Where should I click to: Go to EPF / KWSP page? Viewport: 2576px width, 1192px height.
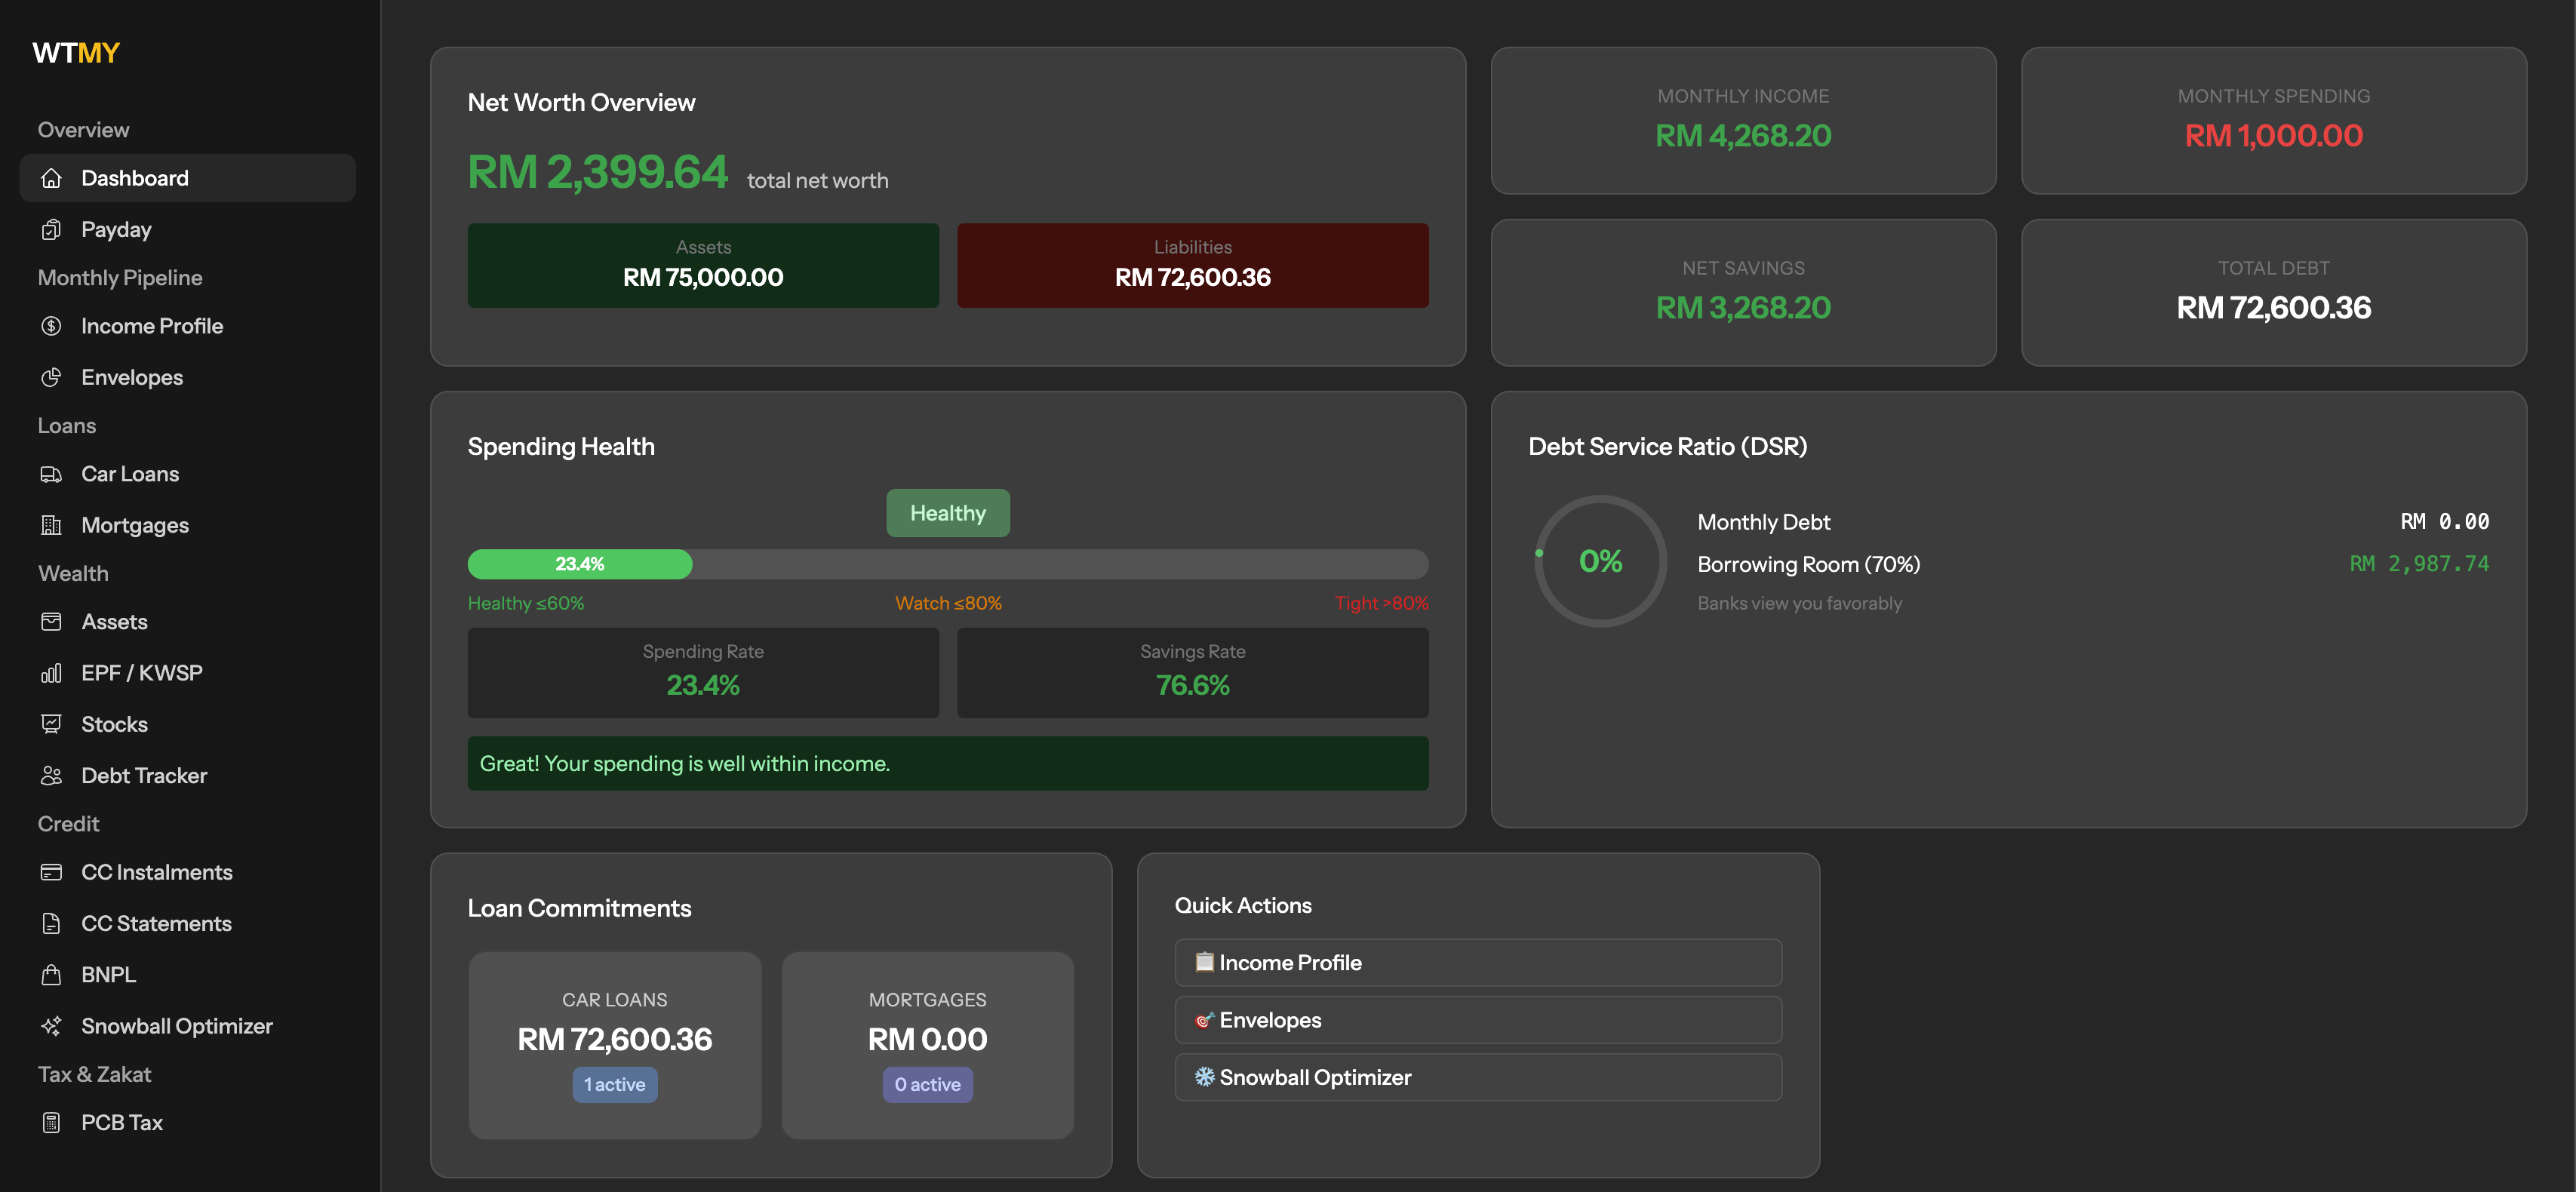(x=188, y=673)
